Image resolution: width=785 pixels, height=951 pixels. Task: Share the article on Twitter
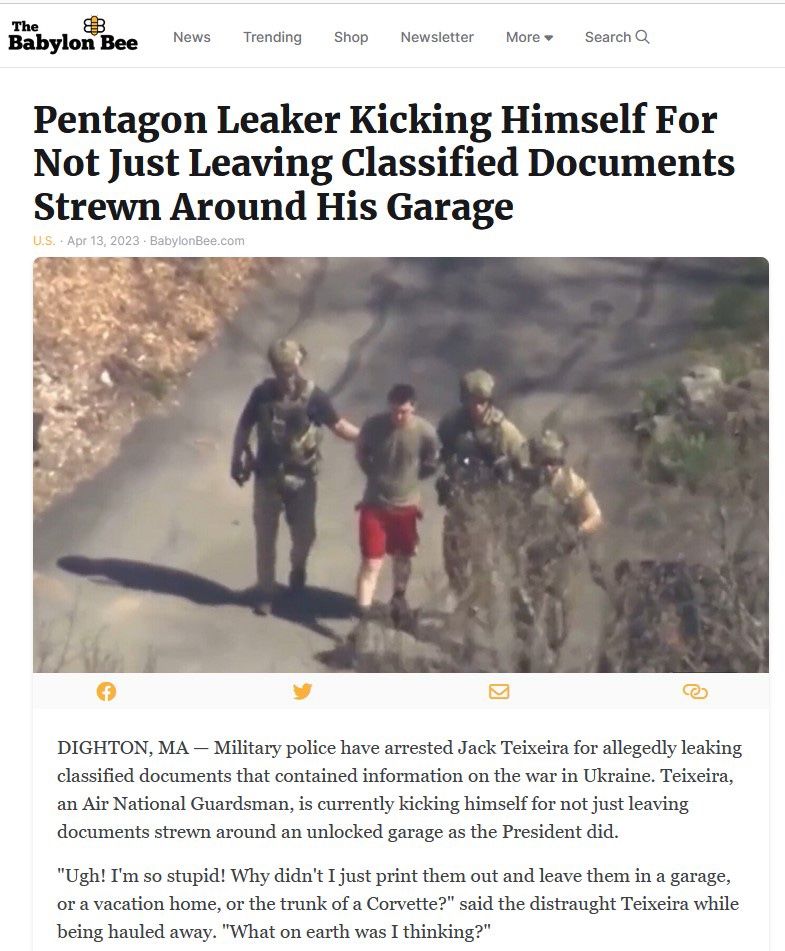point(302,691)
